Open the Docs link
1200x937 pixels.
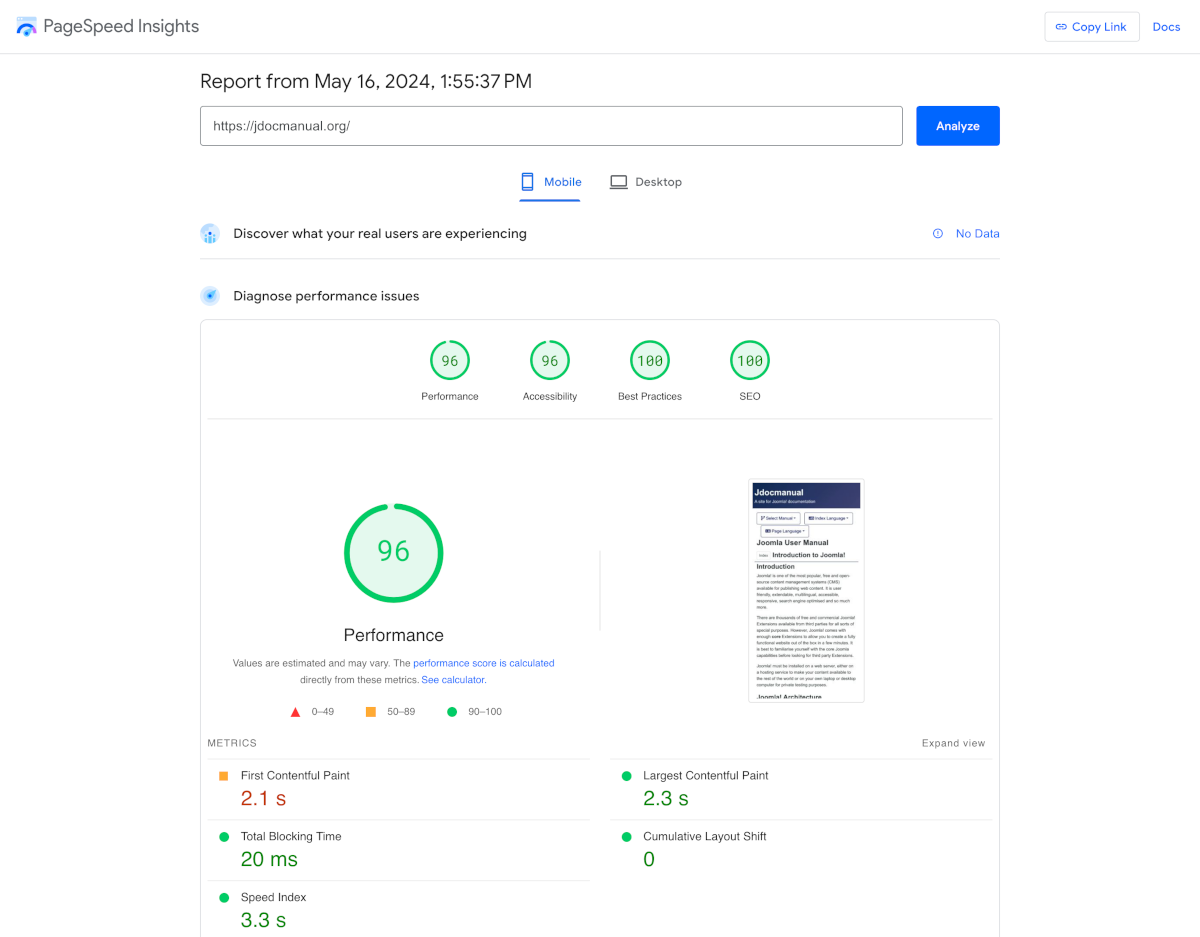pyautogui.click(x=1166, y=26)
